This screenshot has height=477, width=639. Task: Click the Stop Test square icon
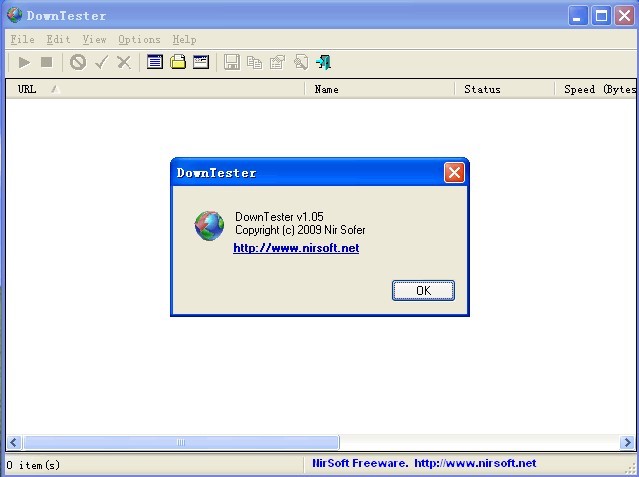(x=46, y=62)
